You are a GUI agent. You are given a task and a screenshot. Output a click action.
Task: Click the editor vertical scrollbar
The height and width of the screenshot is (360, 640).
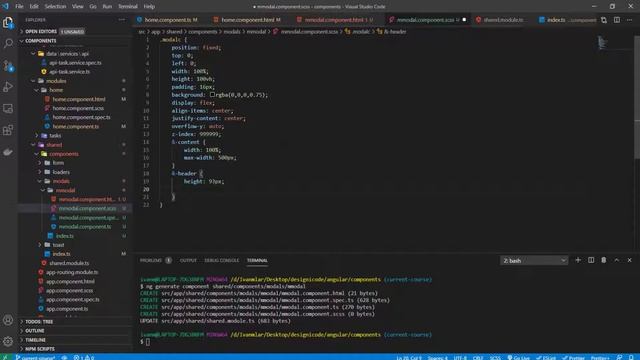click(637, 97)
